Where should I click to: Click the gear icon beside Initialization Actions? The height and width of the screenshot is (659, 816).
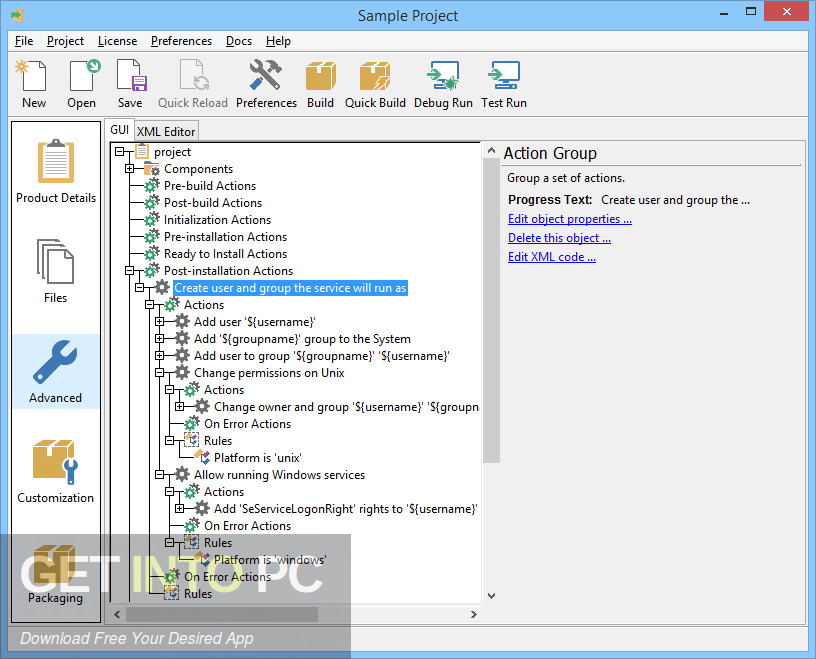coord(151,220)
